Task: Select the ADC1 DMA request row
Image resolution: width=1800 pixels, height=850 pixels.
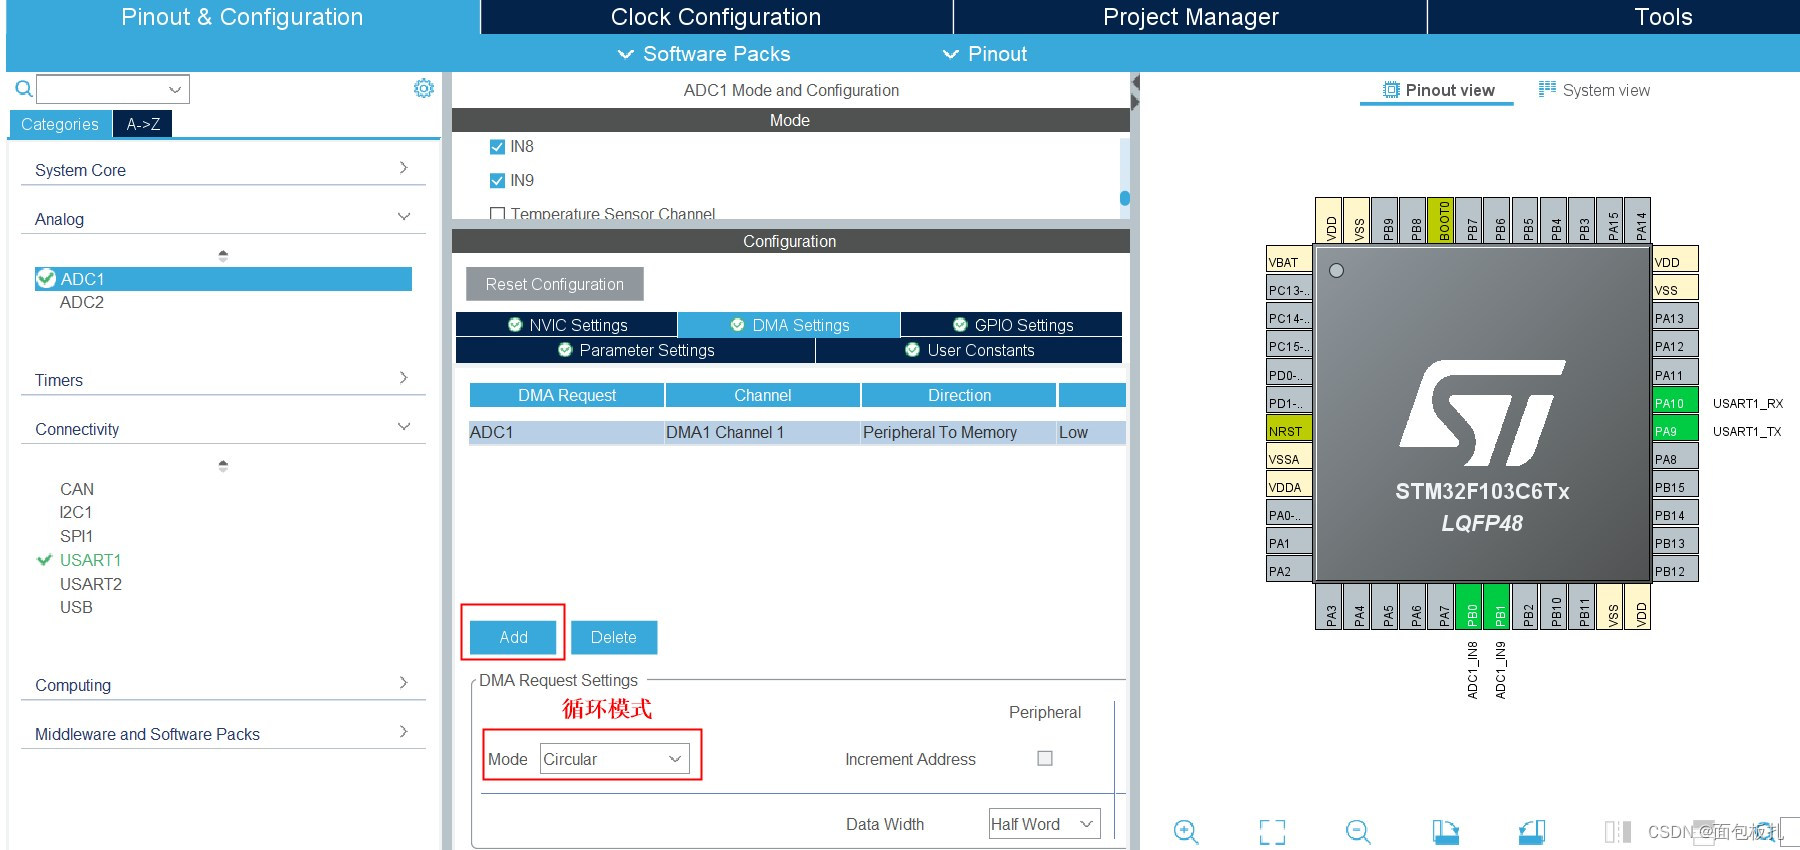Action: coord(797,432)
